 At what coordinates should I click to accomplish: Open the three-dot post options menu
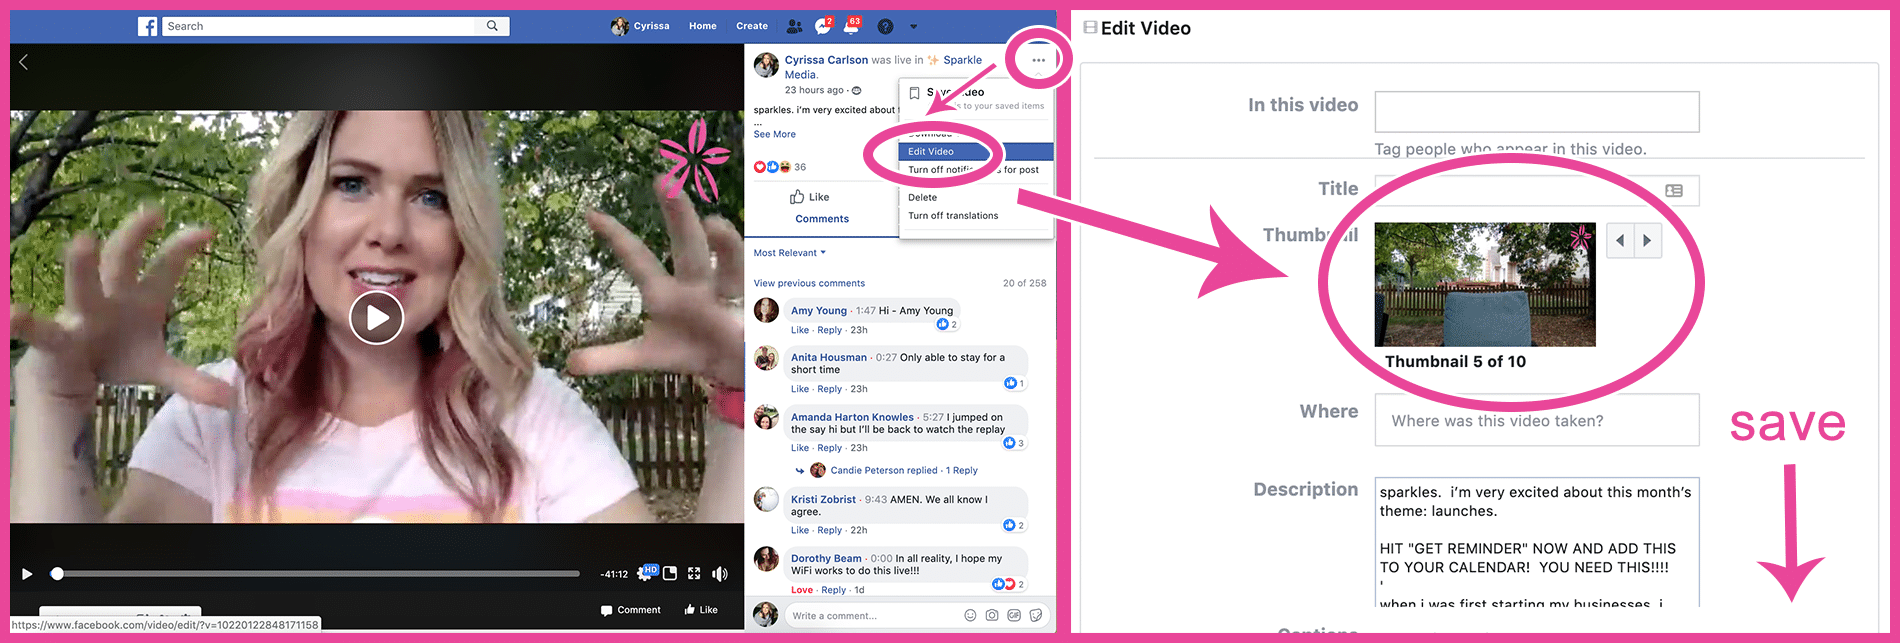(x=1038, y=60)
